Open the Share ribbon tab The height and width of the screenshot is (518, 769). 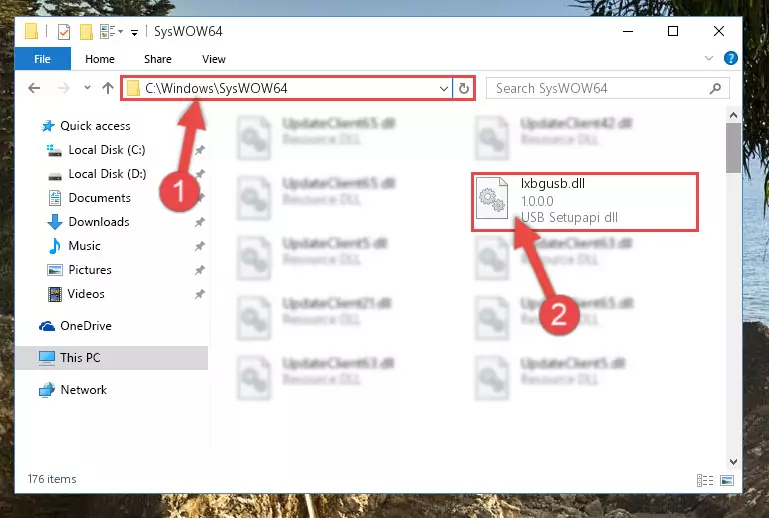click(157, 59)
